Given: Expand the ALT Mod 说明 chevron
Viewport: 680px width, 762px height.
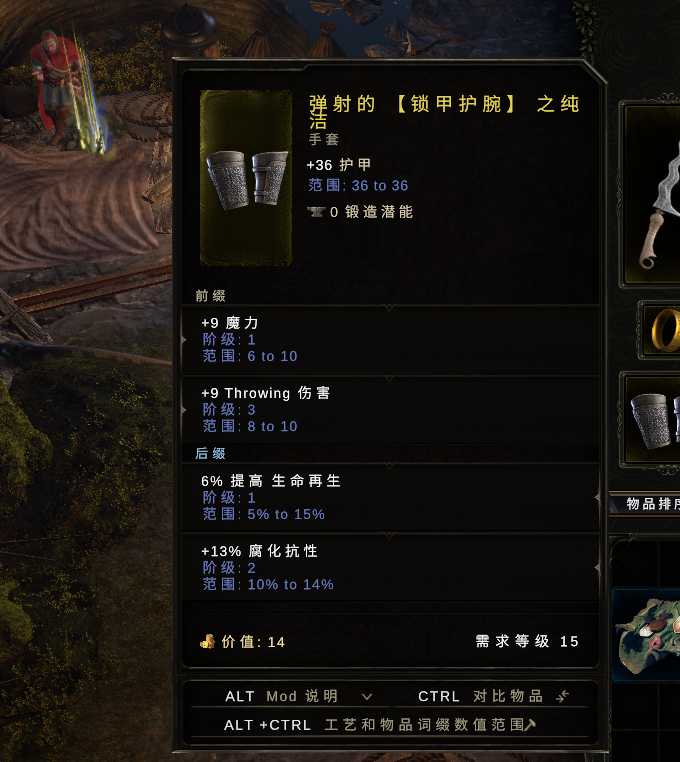Looking at the screenshot, I should pos(367,697).
